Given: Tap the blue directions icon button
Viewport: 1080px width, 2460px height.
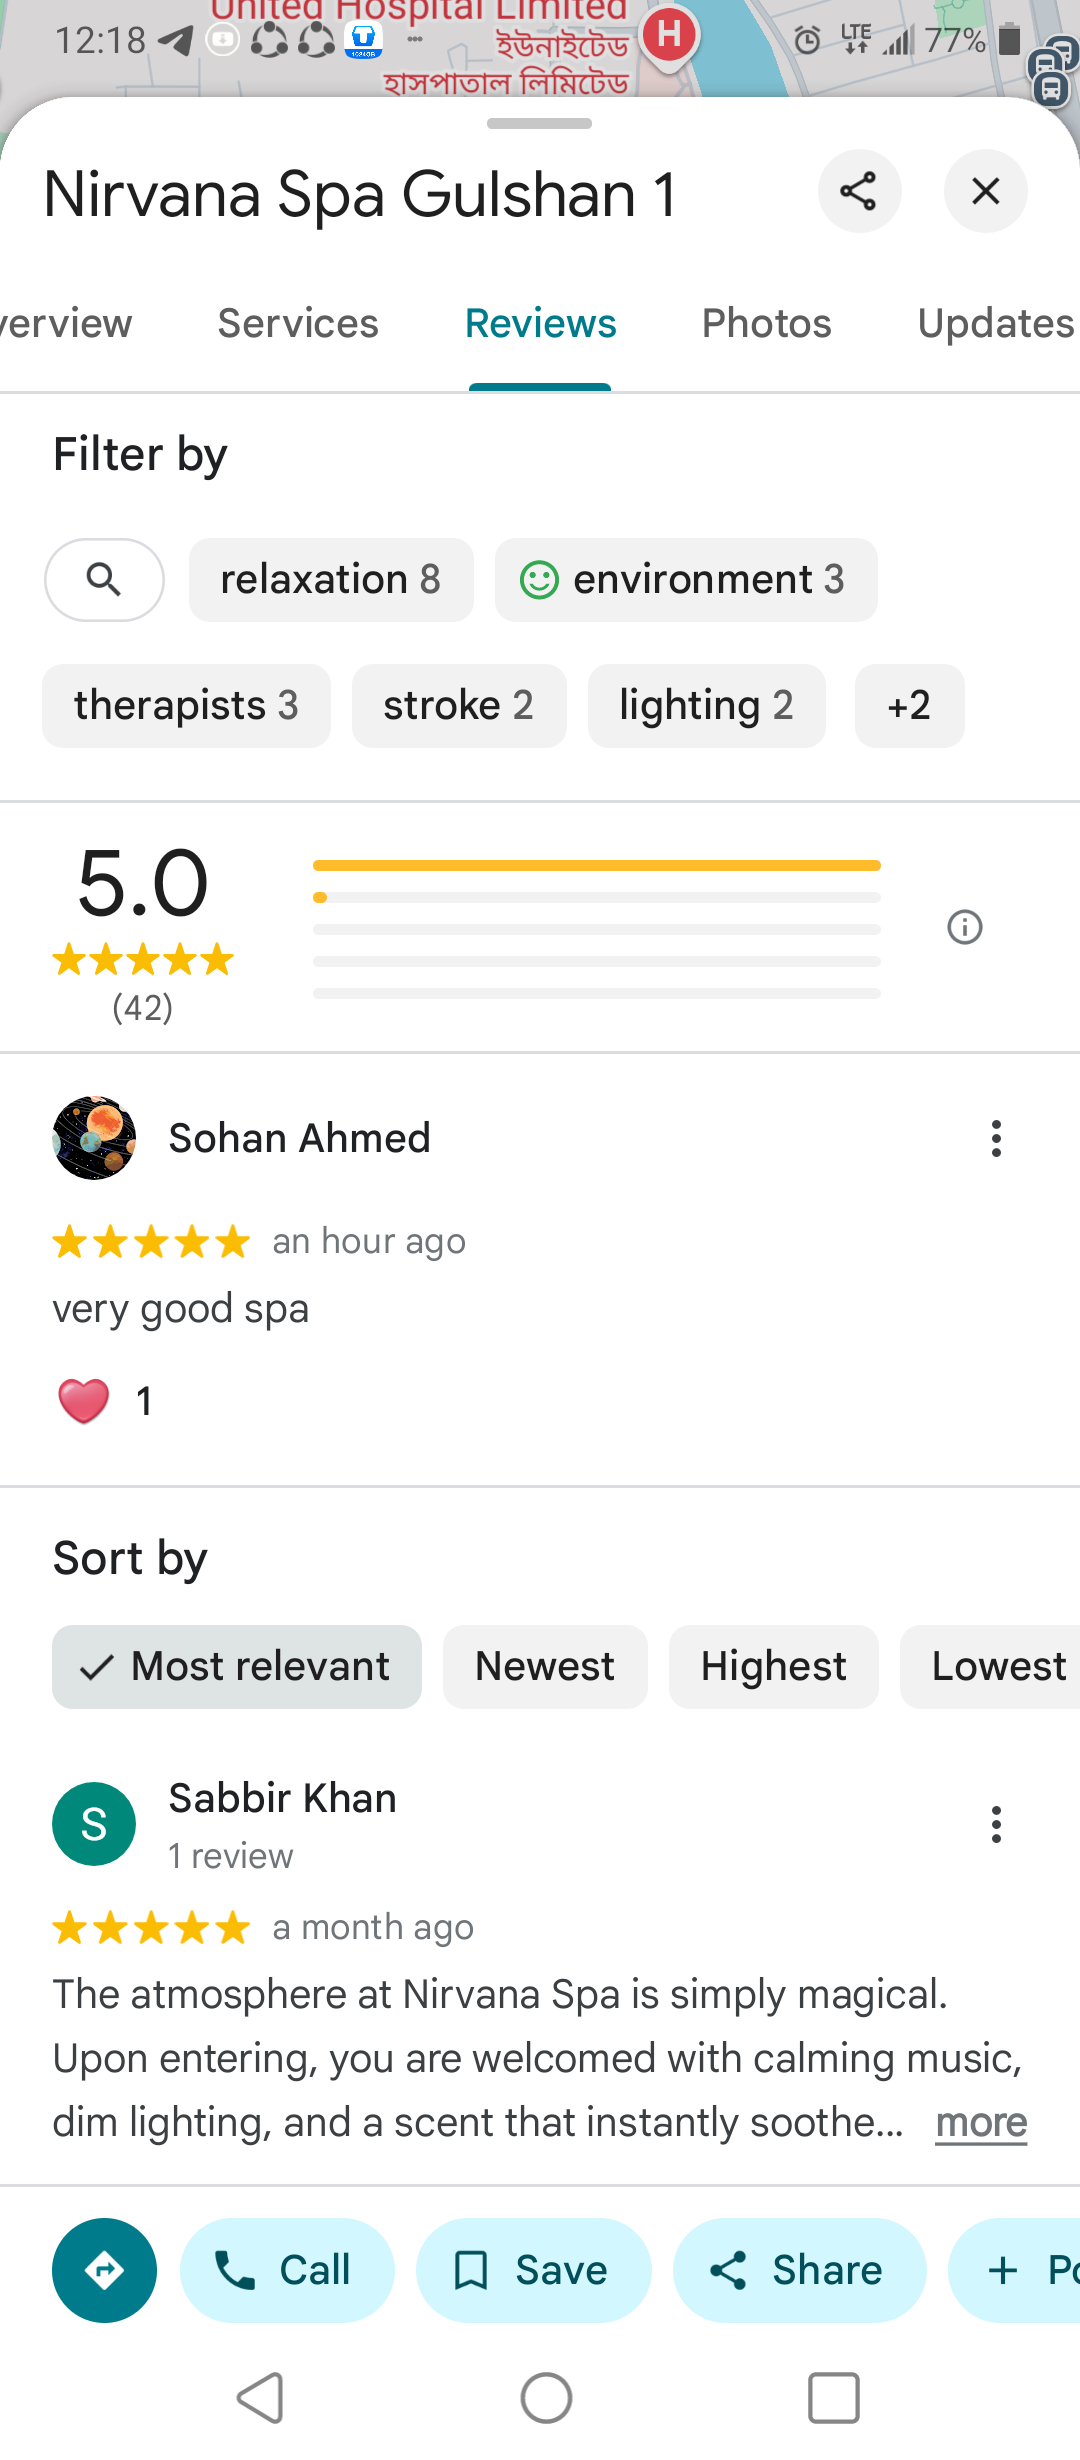Looking at the screenshot, I should pos(104,2270).
